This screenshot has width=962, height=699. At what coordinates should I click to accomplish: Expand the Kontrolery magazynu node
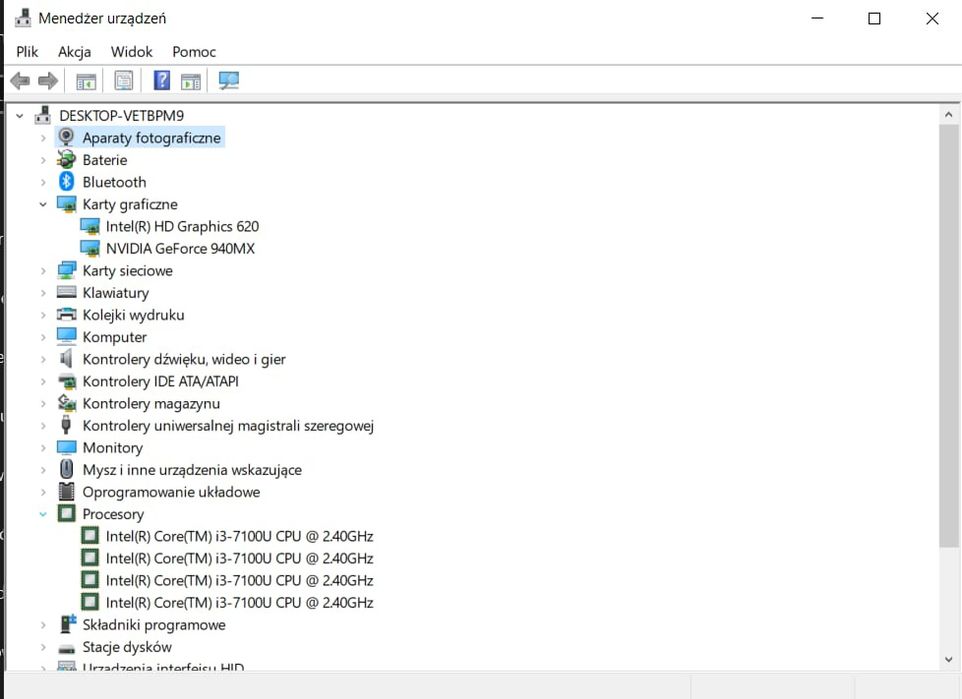coord(43,403)
